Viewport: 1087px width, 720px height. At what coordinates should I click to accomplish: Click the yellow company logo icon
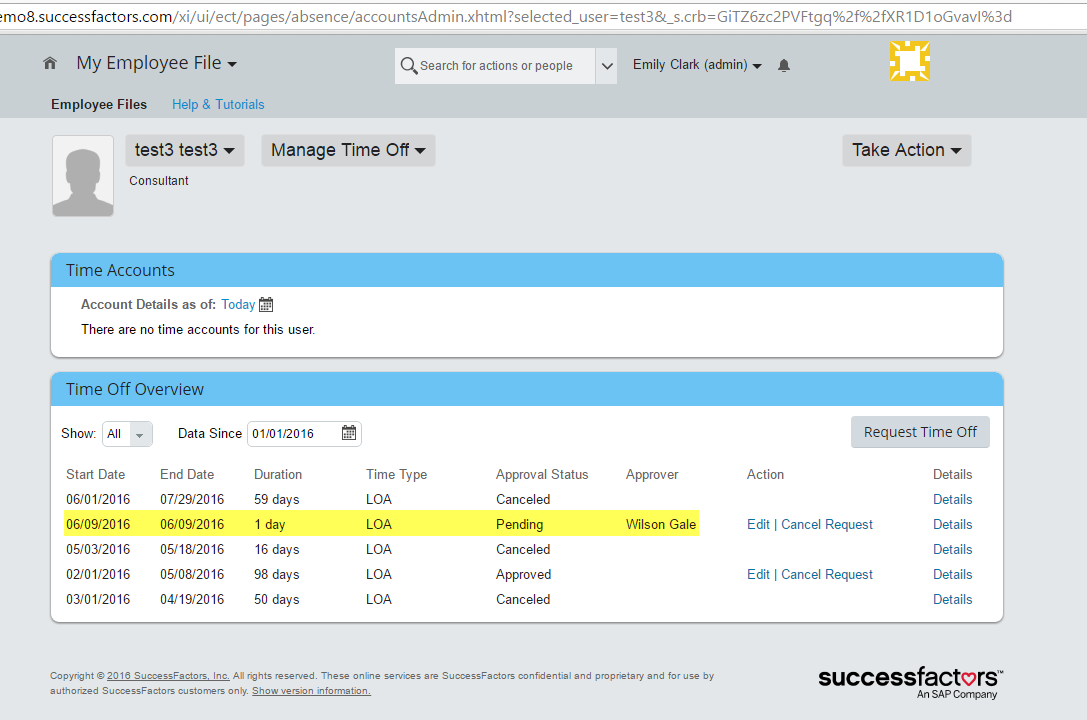point(910,61)
